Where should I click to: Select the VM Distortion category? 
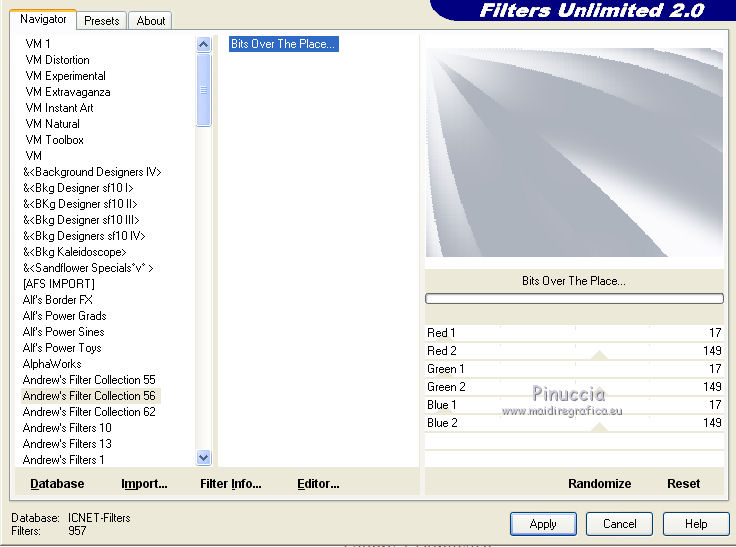(57, 60)
